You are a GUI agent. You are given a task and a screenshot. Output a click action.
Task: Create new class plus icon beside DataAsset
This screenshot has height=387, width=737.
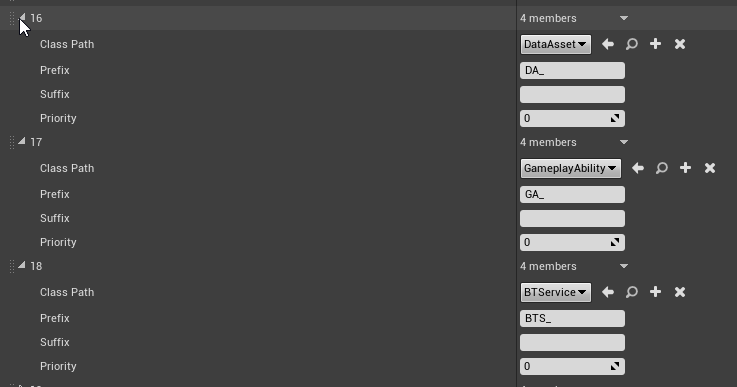click(x=655, y=44)
